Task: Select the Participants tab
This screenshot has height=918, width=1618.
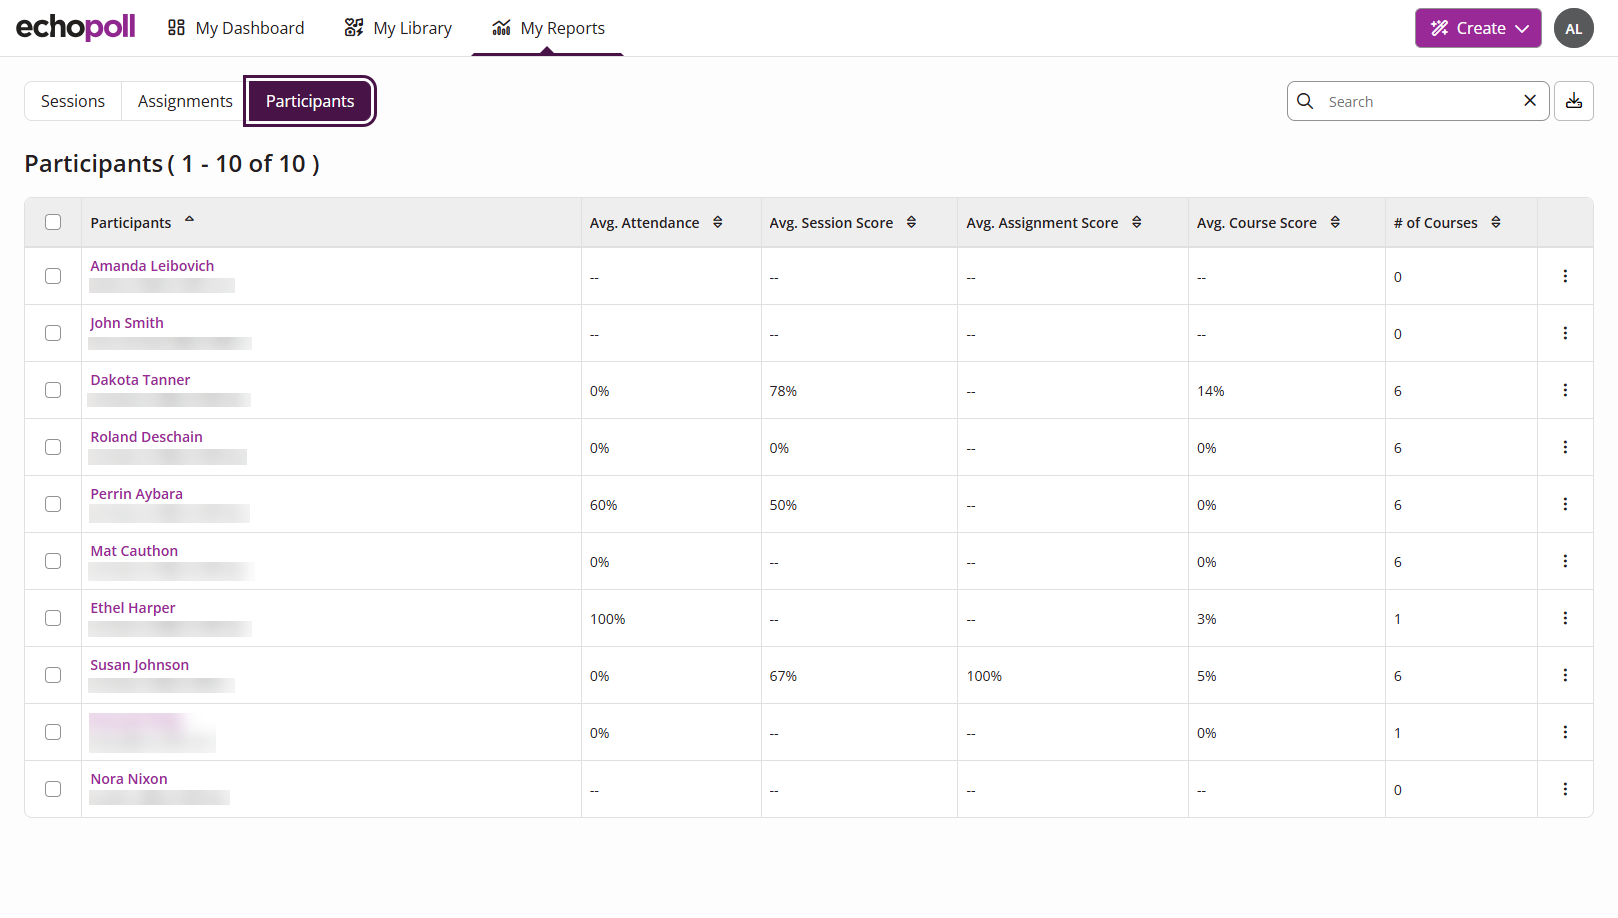Action: click(x=310, y=101)
